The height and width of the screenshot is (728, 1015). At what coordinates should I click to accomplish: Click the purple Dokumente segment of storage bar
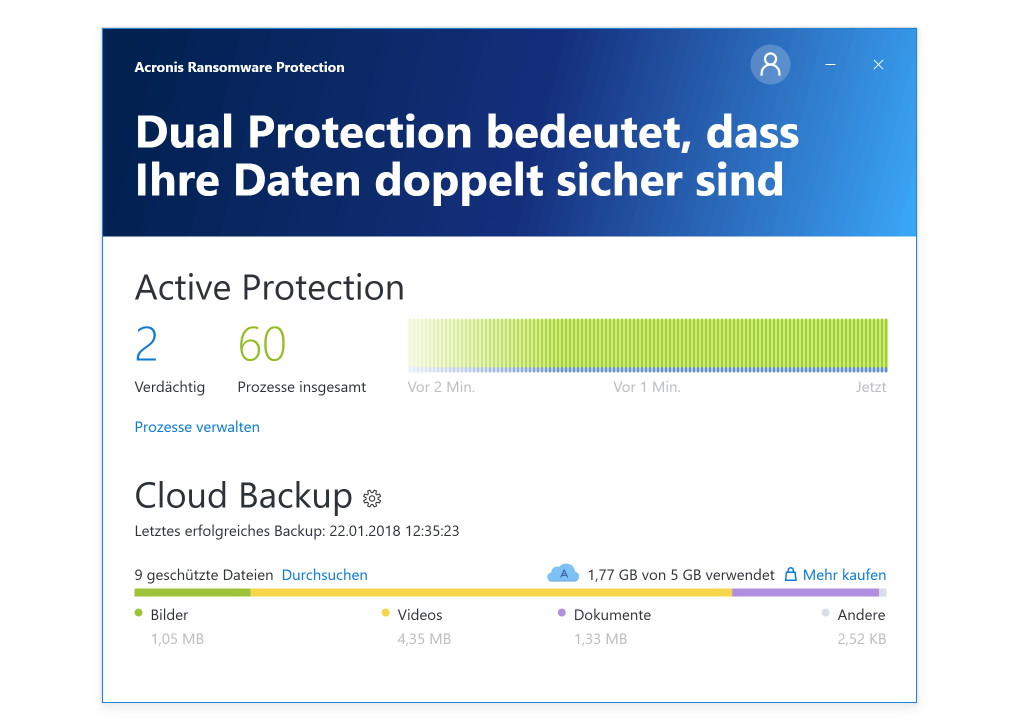pos(805,592)
